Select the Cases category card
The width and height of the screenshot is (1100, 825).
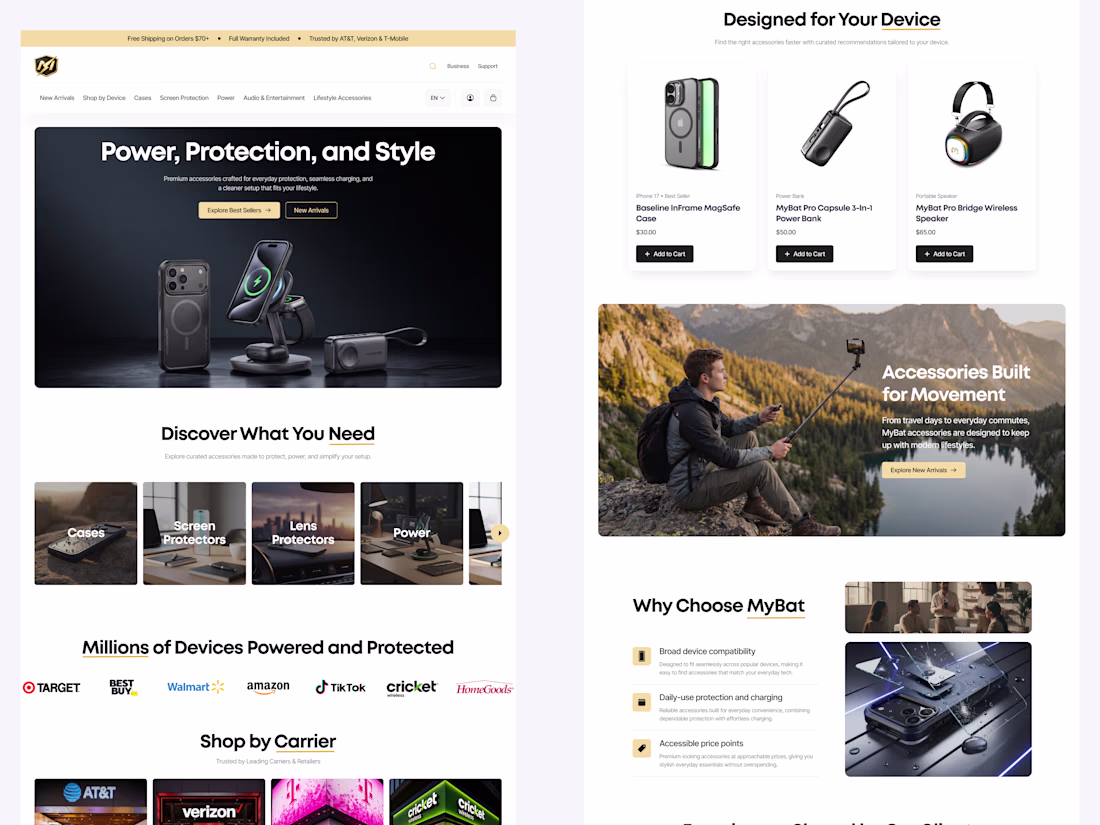(x=86, y=533)
